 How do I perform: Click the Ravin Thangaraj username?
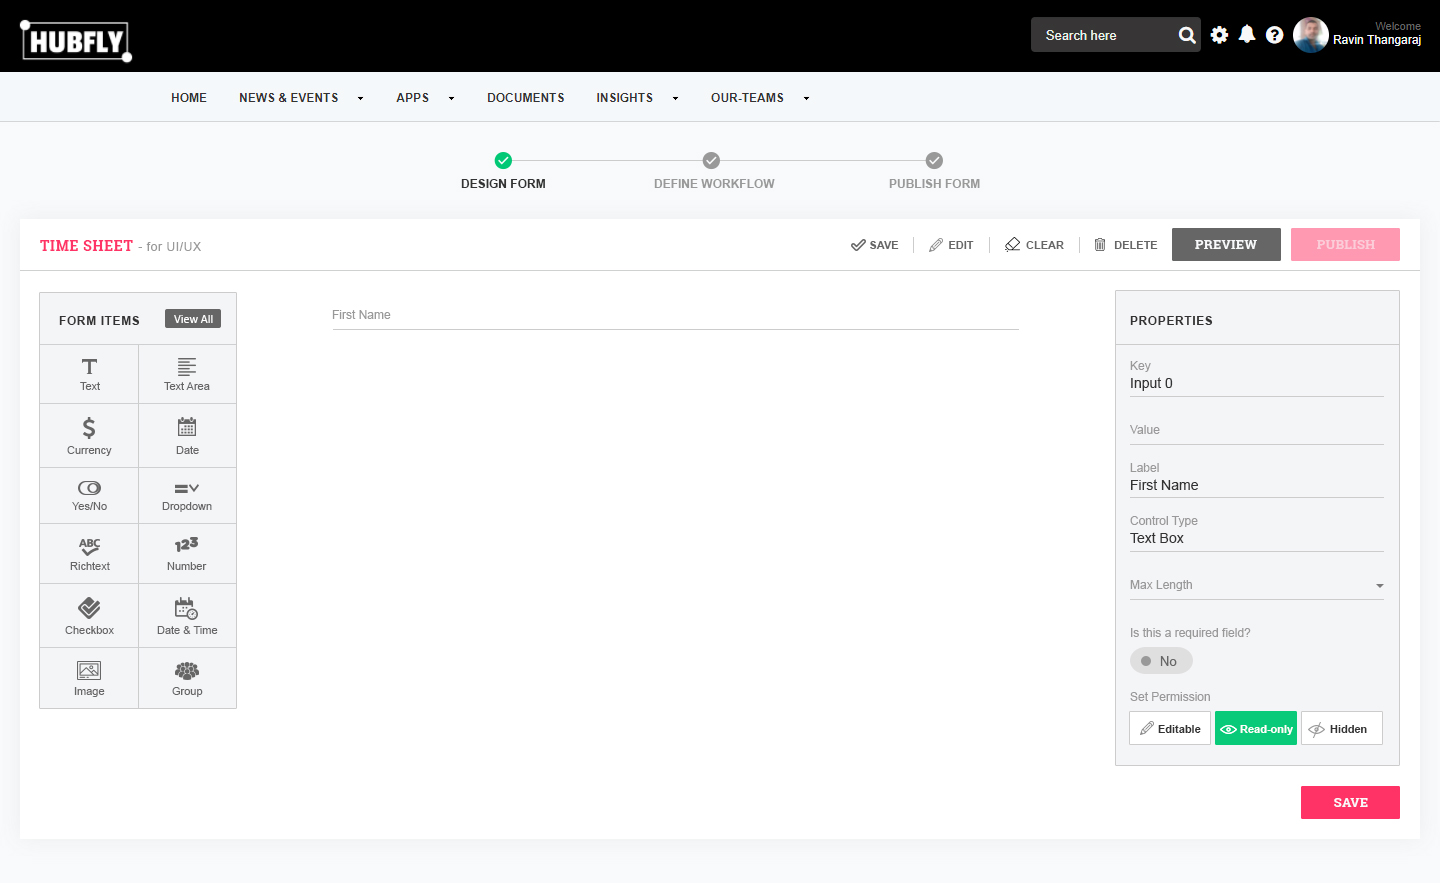[1377, 40]
